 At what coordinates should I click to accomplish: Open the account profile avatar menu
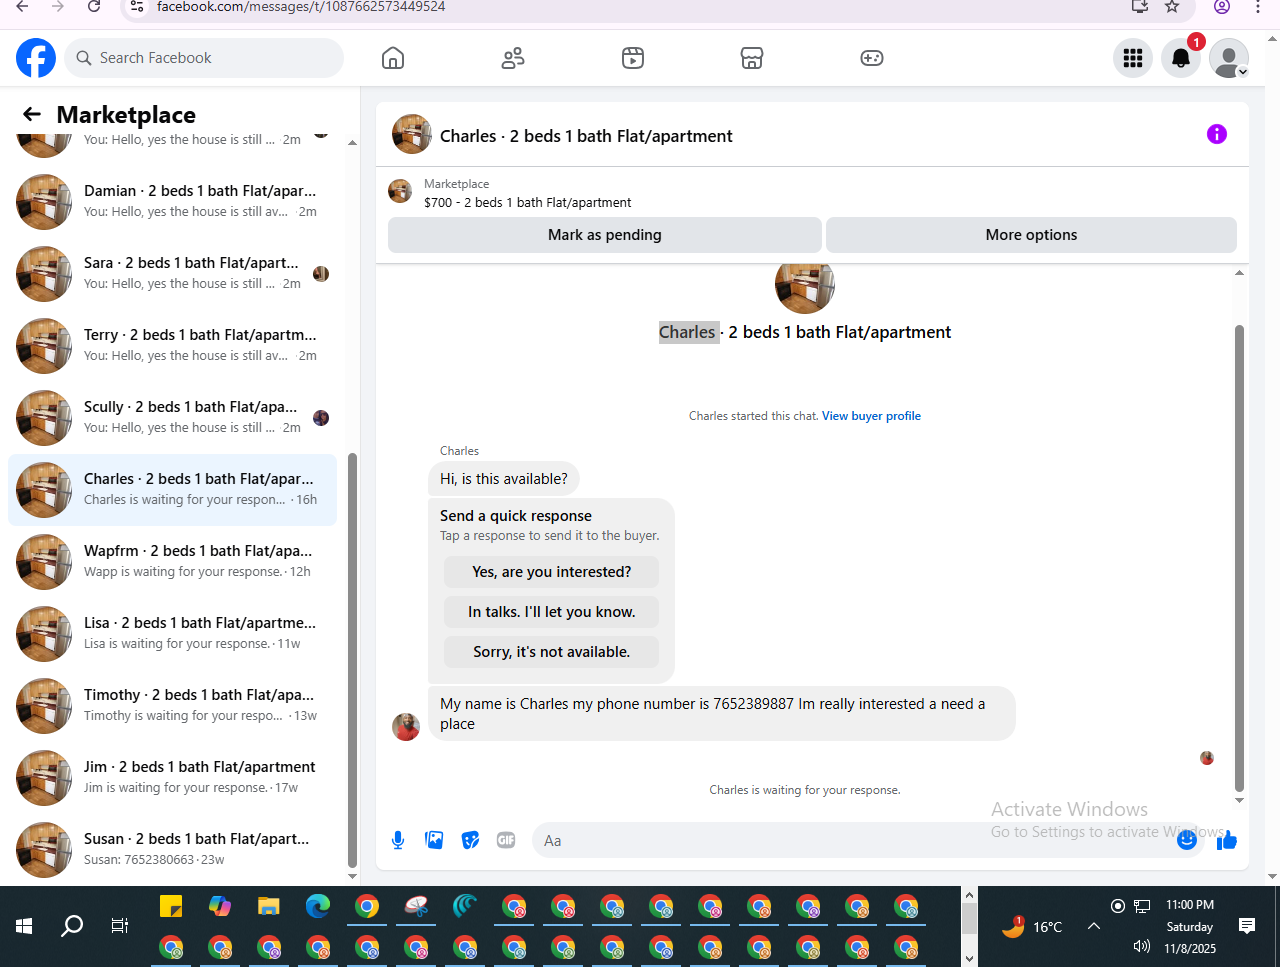1229,58
